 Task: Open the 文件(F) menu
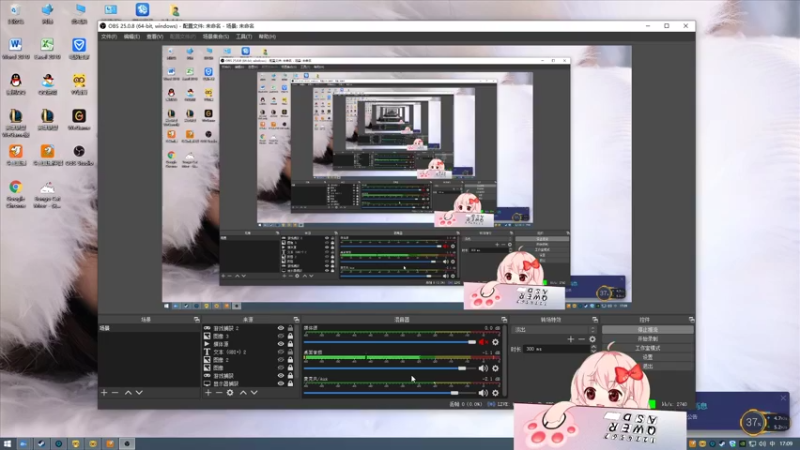point(109,37)
